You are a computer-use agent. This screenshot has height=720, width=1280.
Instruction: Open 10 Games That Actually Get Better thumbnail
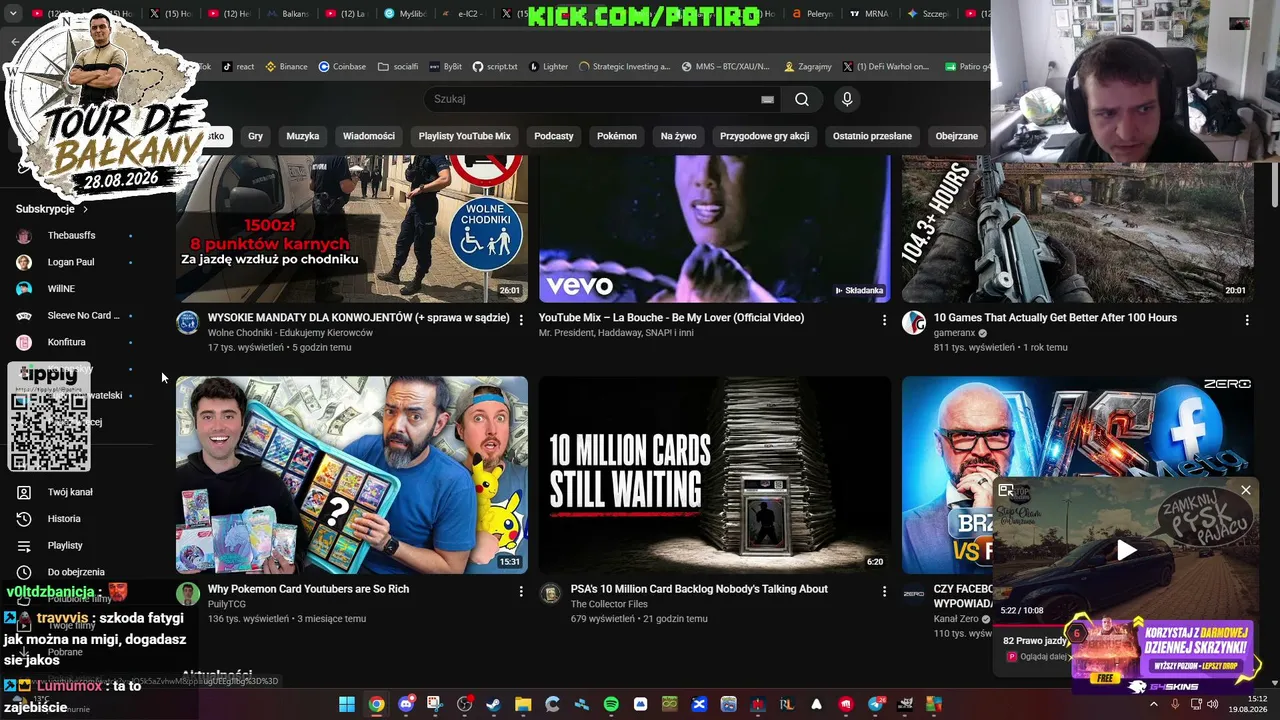pyautogui.click(x=1078, y=229)
